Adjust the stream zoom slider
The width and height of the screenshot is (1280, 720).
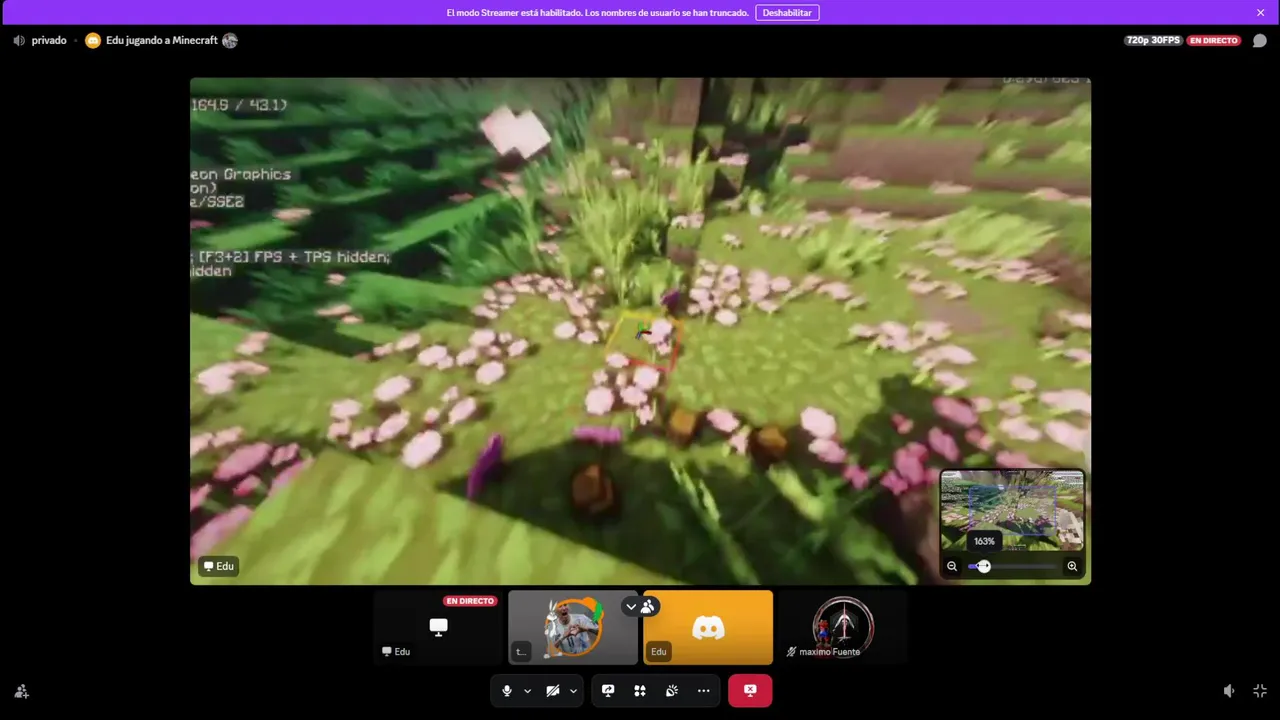pyautogui.click(x=1012, y=566)
